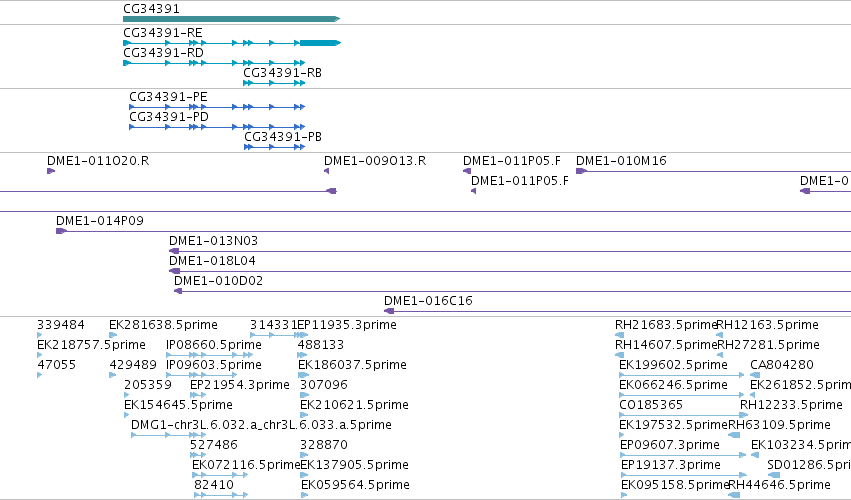This screenshot has height=500, width=851.
Task: Open the EP09607.3prime EST label
Action: 670,445
